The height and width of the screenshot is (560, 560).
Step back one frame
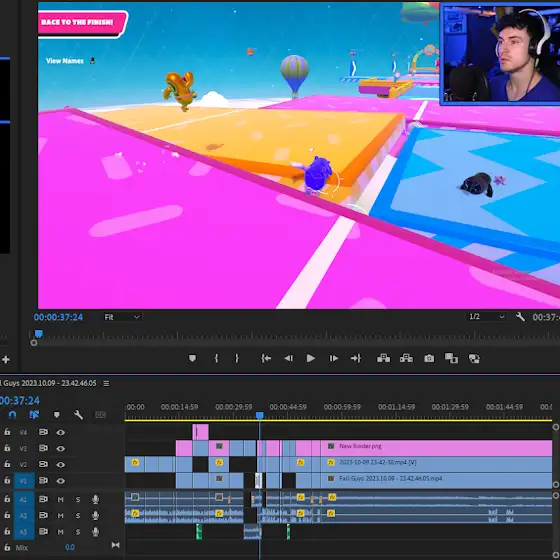pyautogui.click(x=289, y=358)
